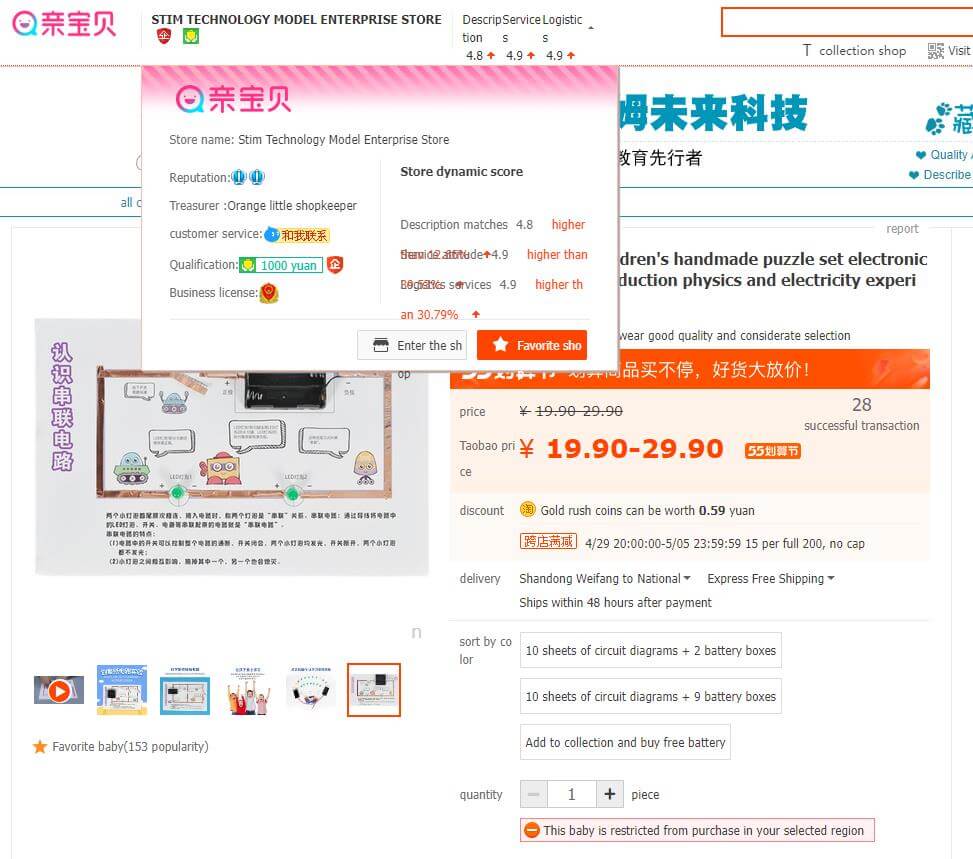Screen dimensions: 973x859
Task: Play the product video thumbnail
Action: 59,690
